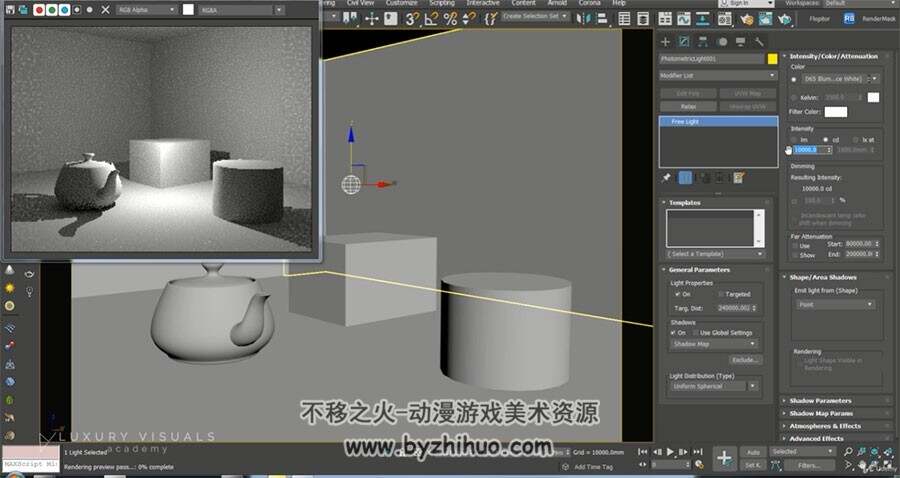Image resolution: width=900 pixels, height=478 pixels.
Task: Click the large Set Keys plus button
Action: pyautogui.click(x=724, y=458)
